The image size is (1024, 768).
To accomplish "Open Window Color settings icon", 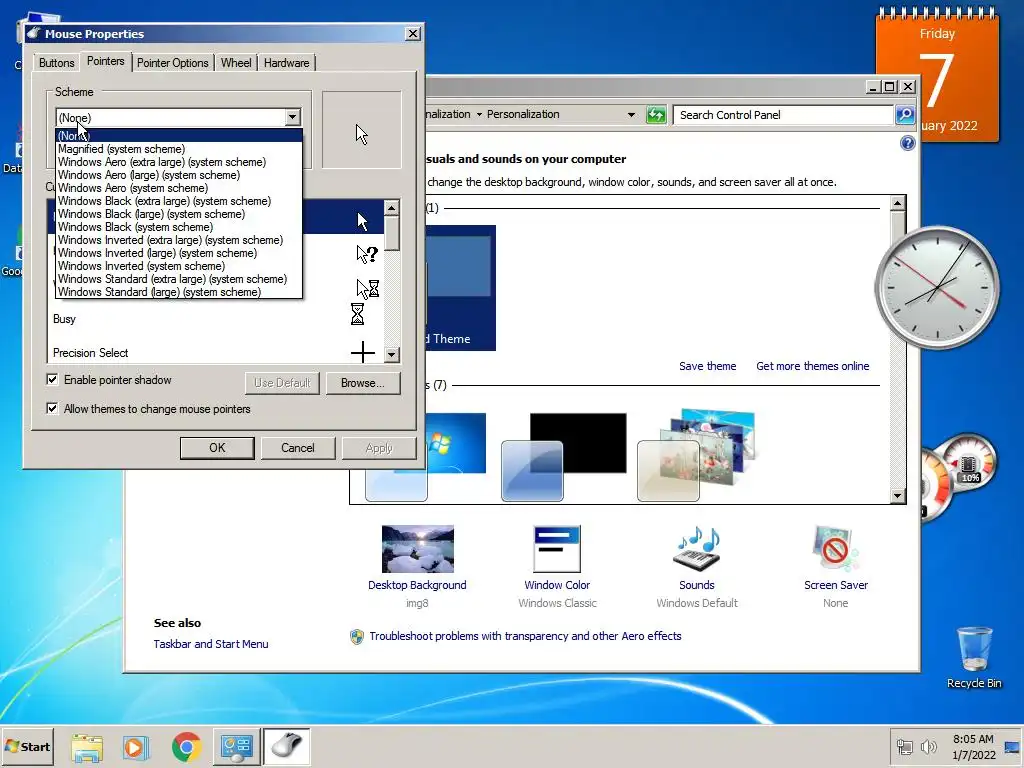I will point(557,549).
